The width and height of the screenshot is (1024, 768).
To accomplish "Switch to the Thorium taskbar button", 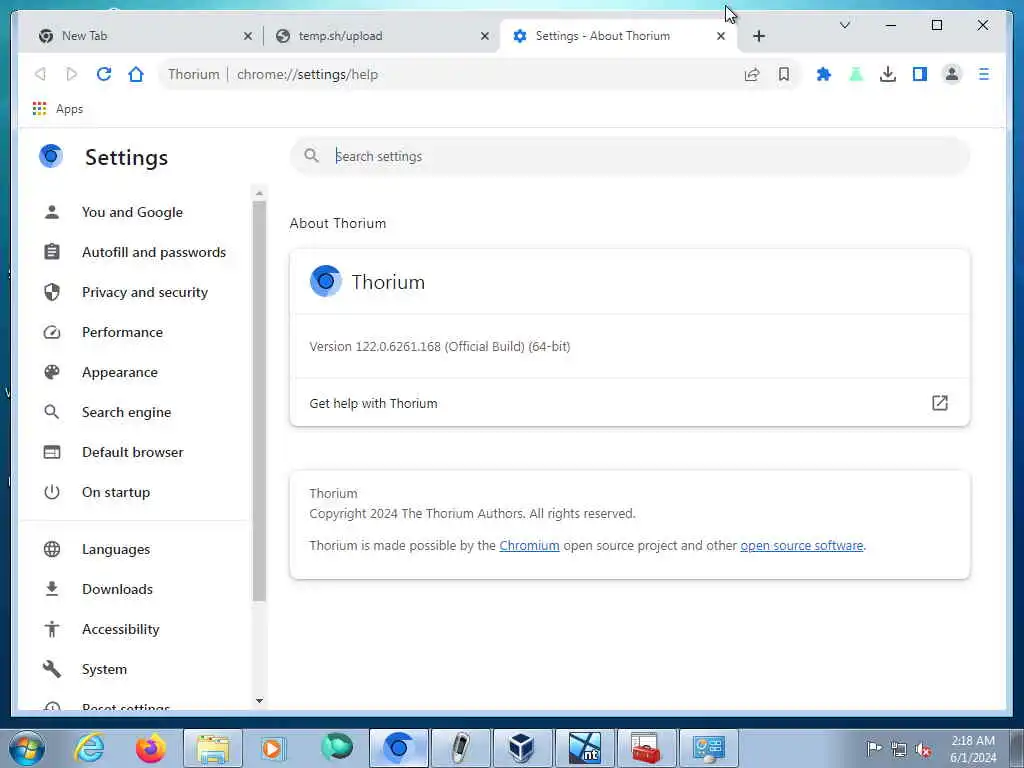I will tap(398, 748).
